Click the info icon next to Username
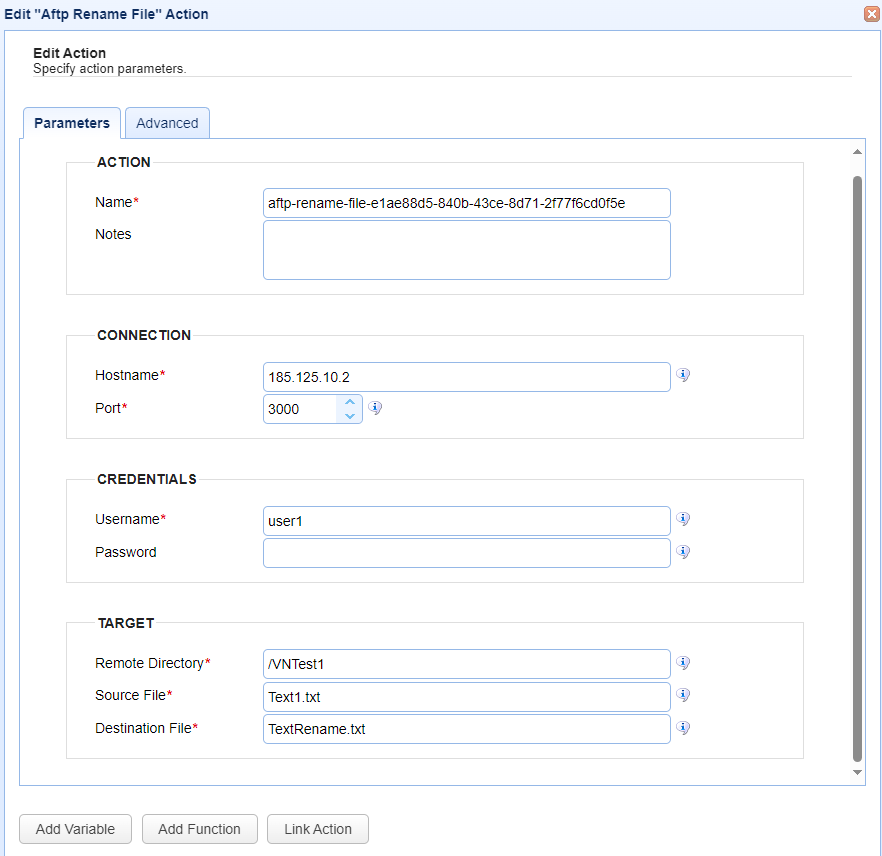Screen dimensions: 882x856 pos(683,519)
